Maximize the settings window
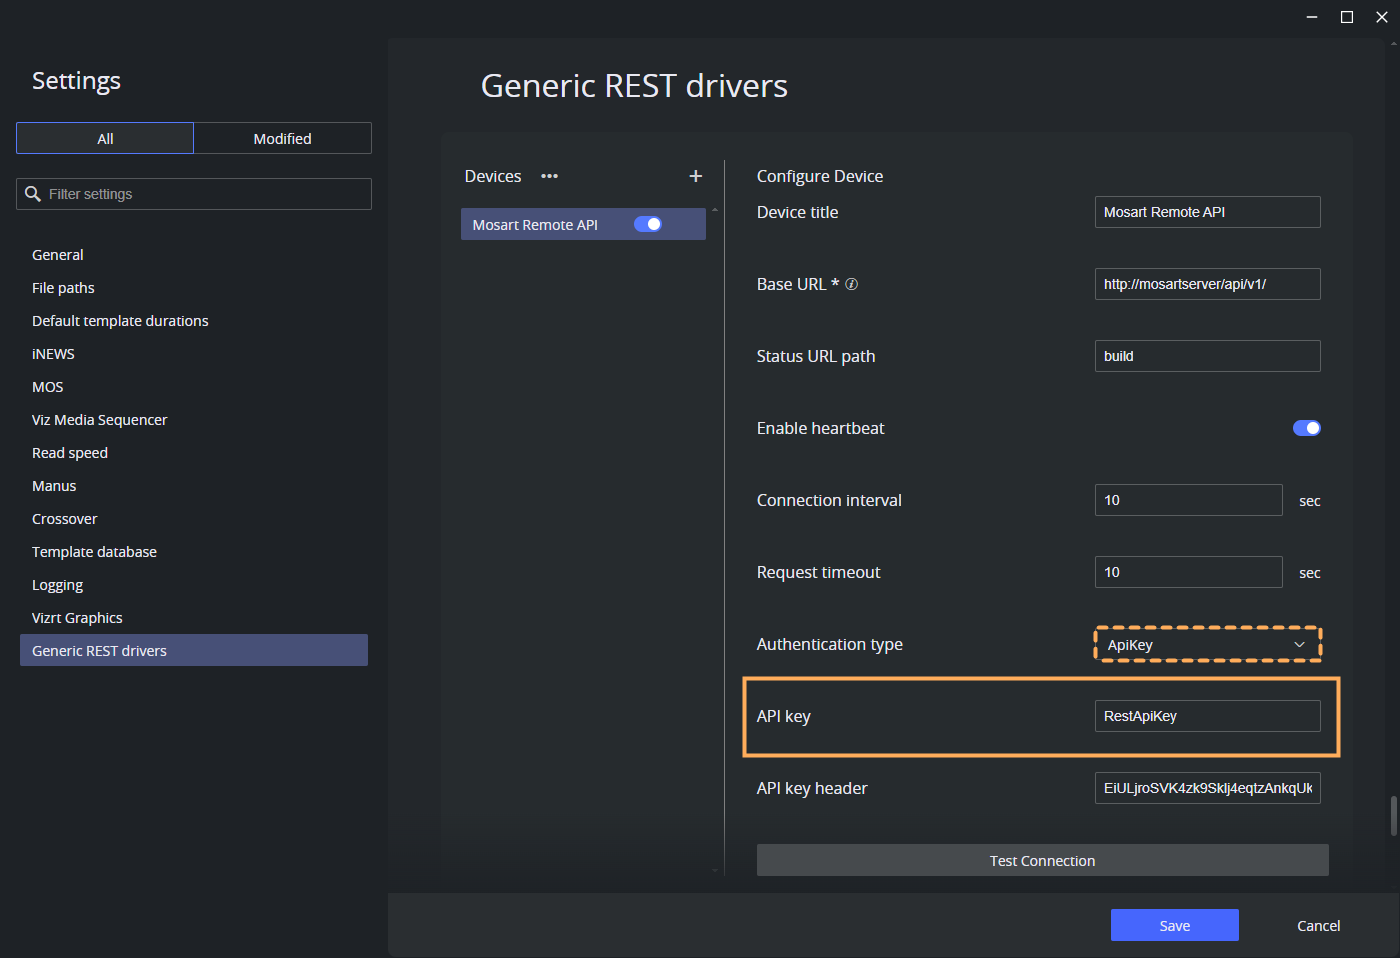1400x958 pixels. pos(1347,17)
